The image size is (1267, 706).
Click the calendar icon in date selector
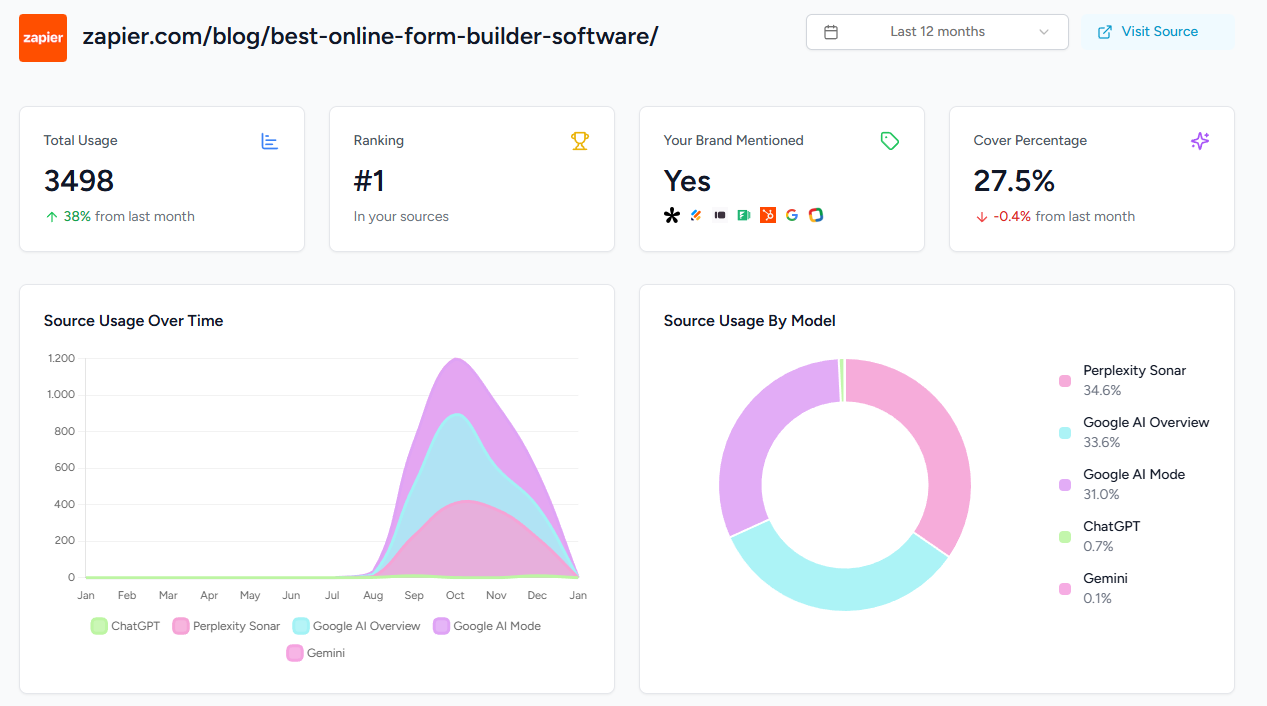pyautogui.click(x=831, y=32)
